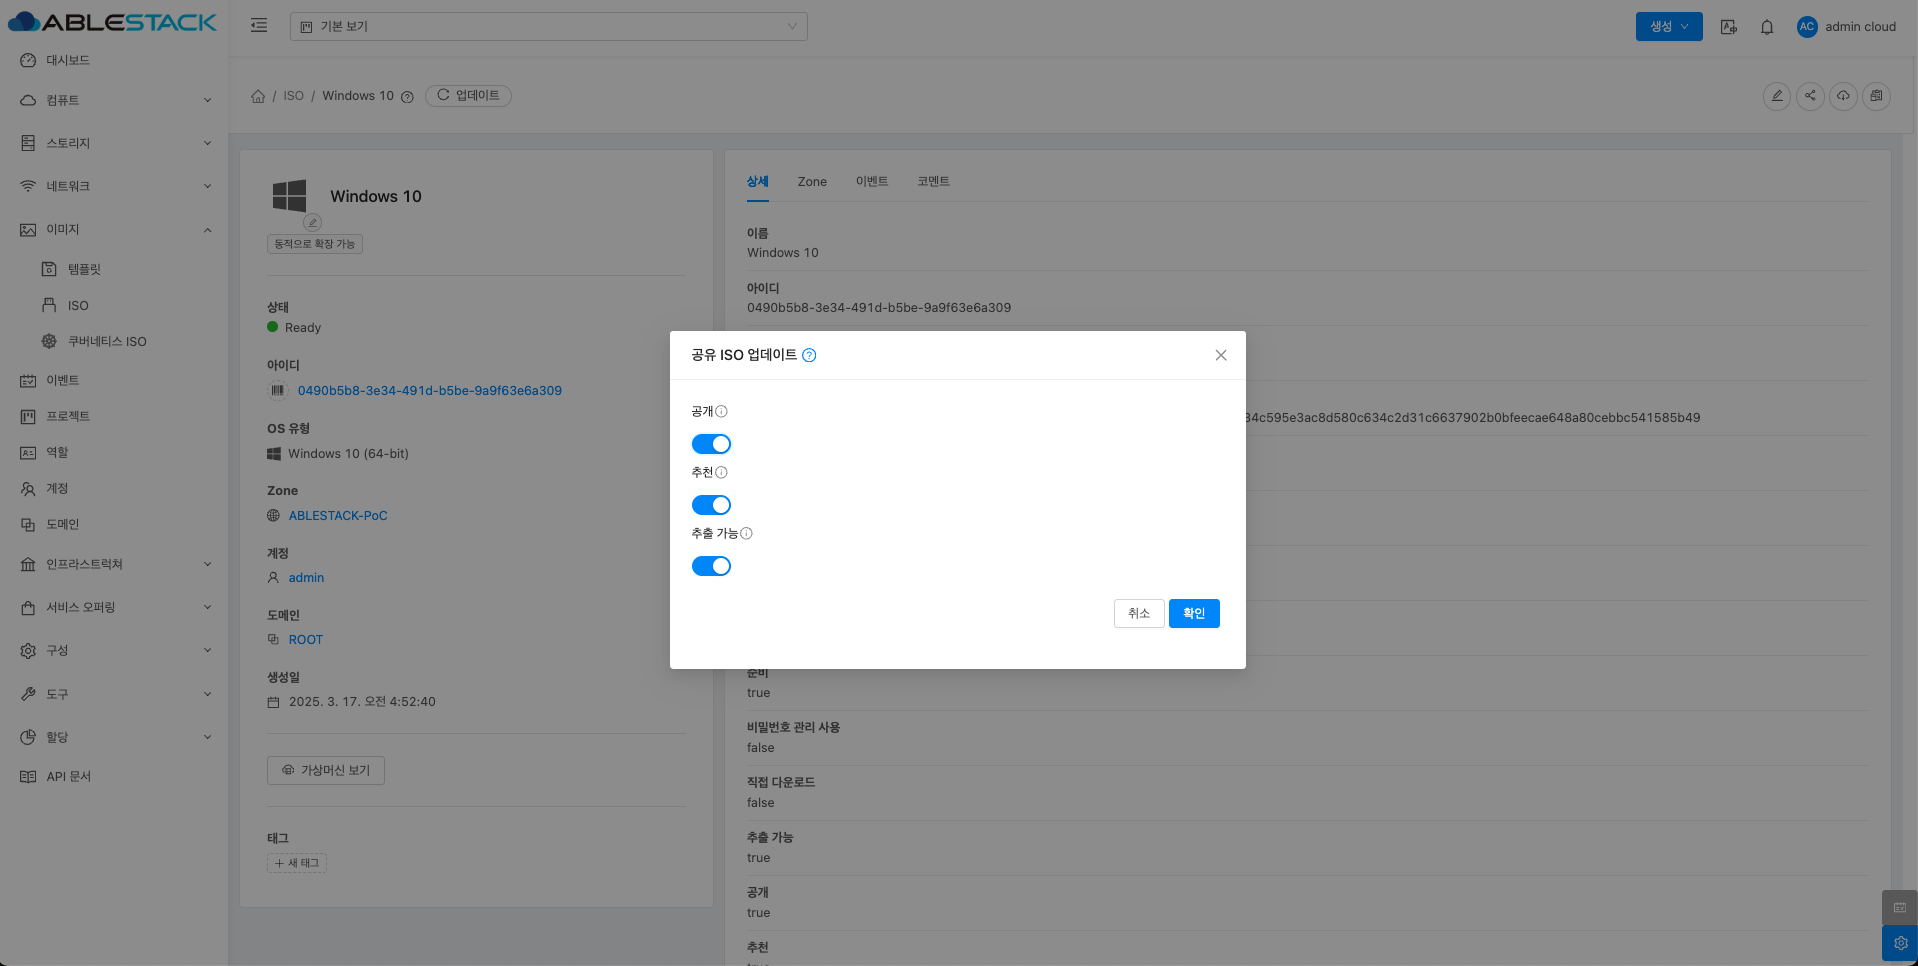Click the info icon next to 추출 가능
Viewport: 1918px width, 966px height.
point(746,534)
